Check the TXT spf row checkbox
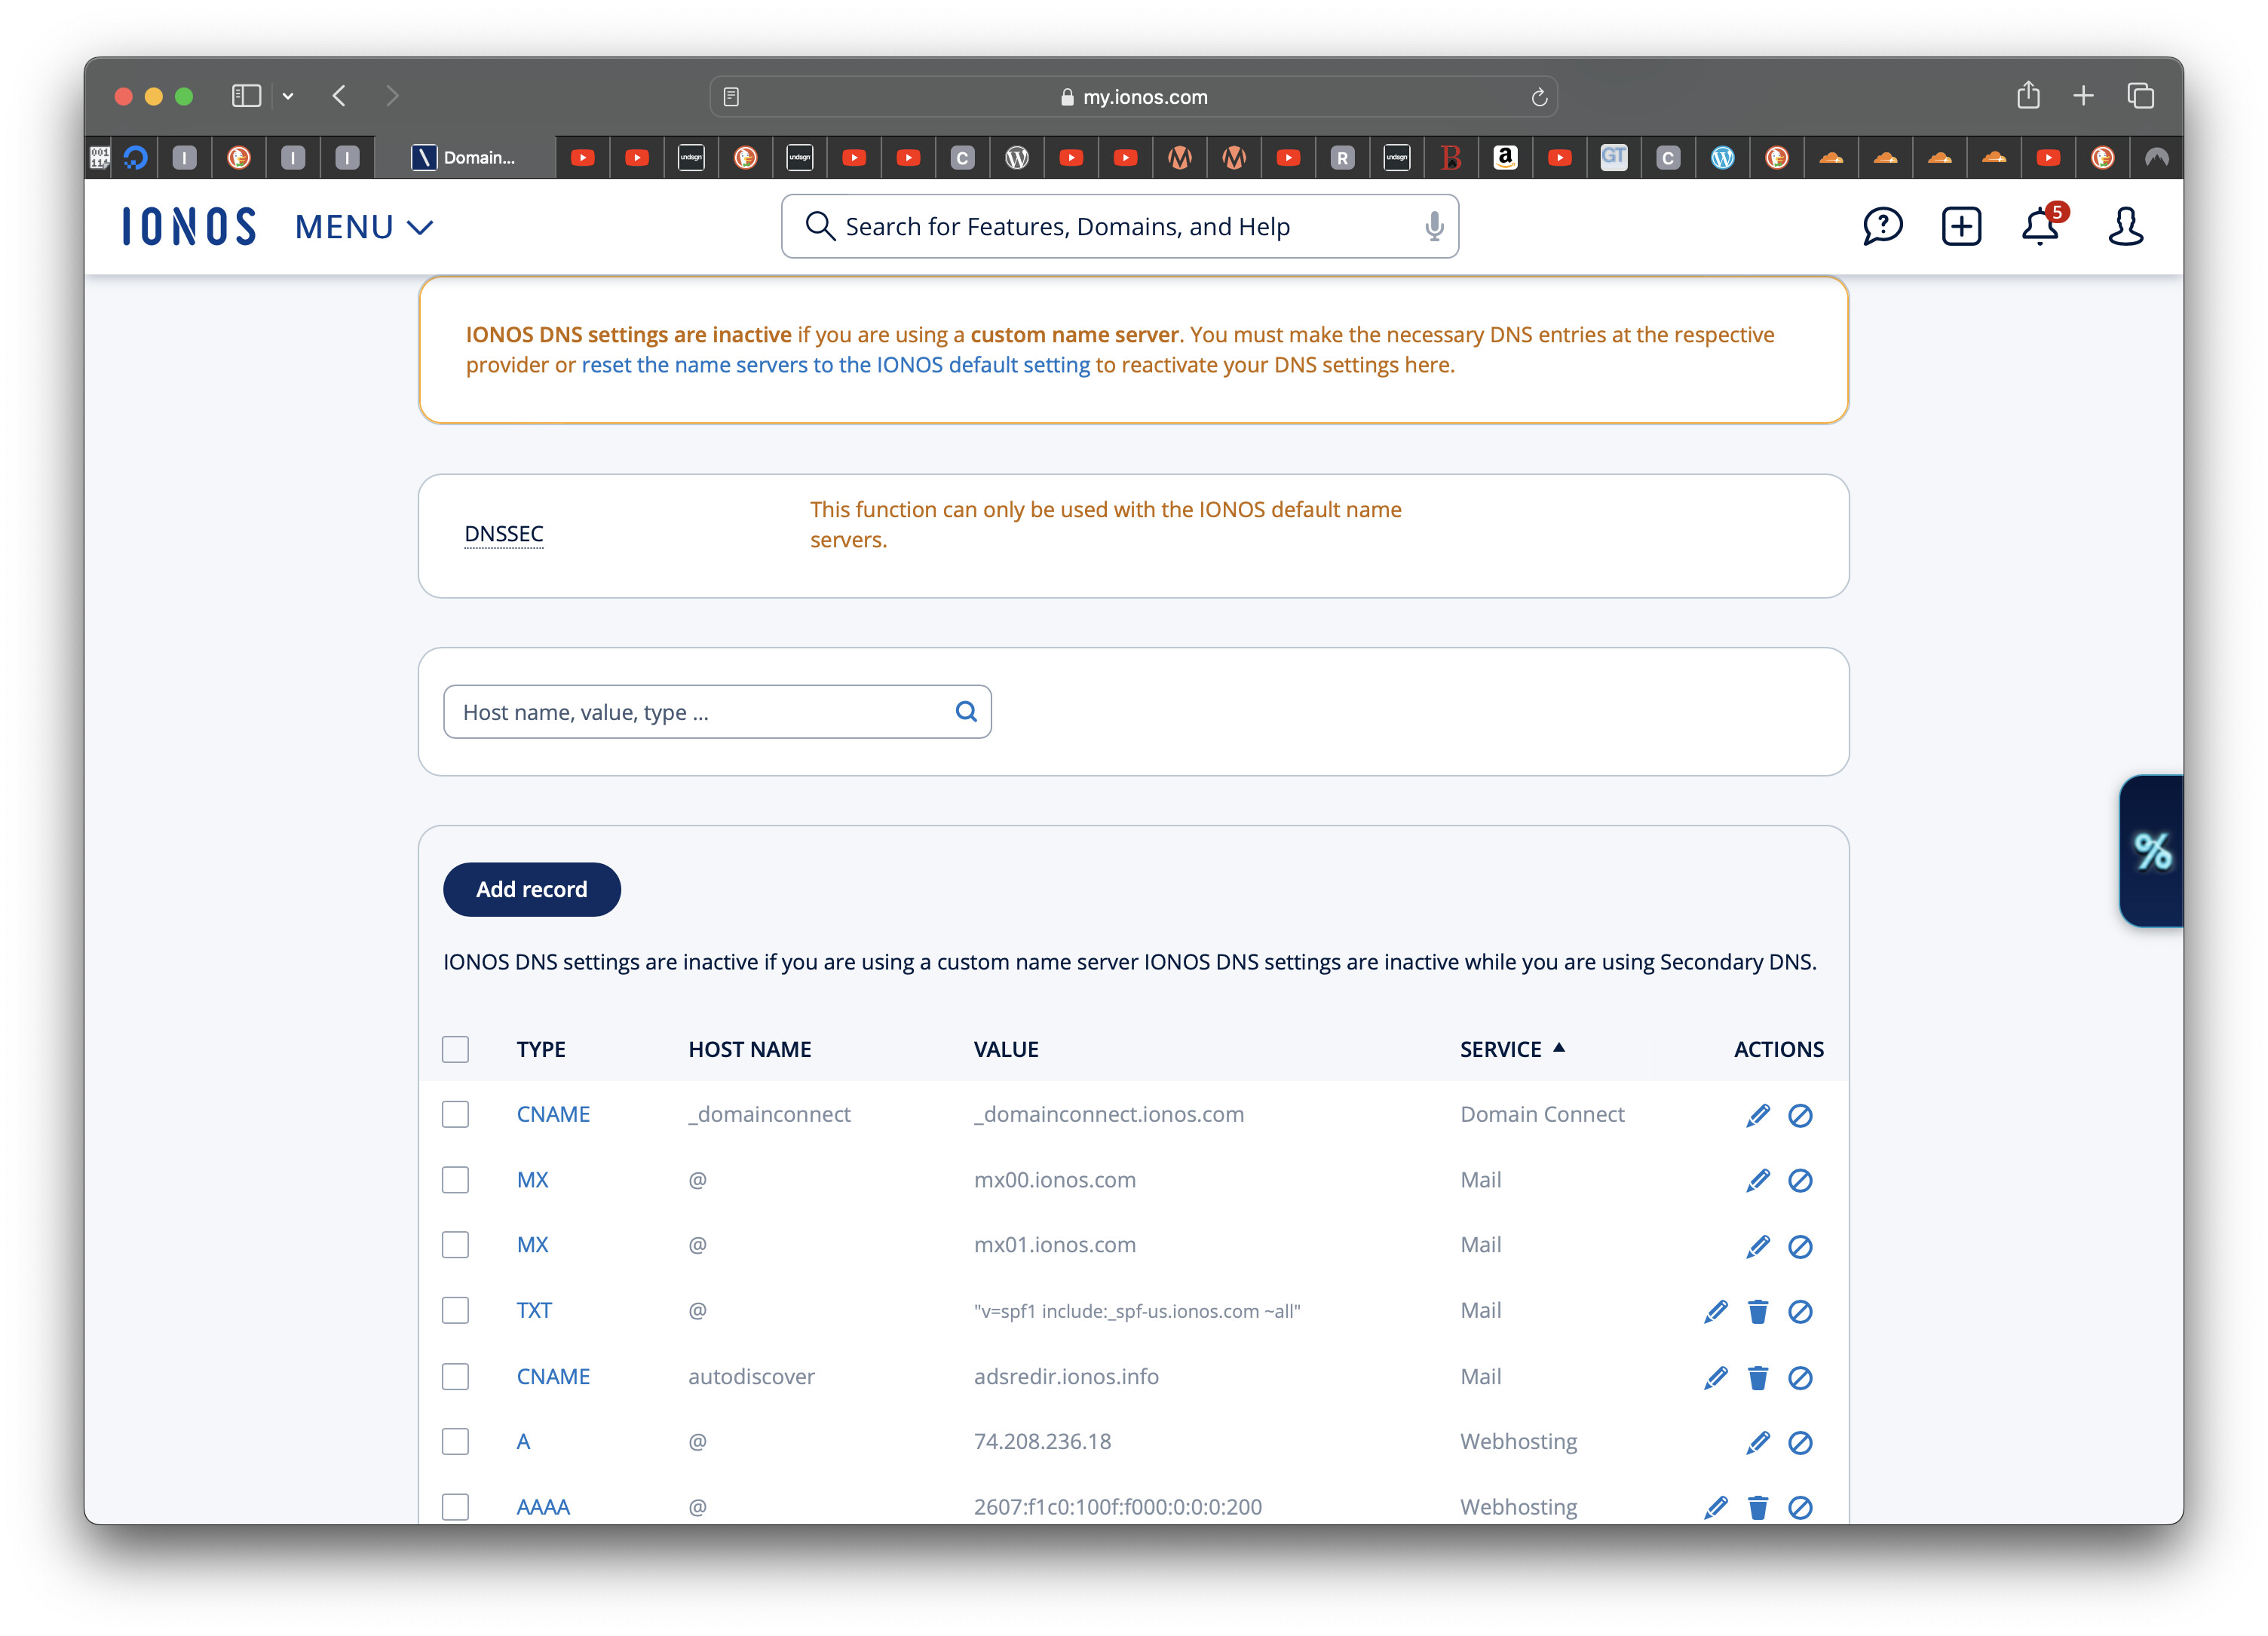 click(x=455, y=1310)
